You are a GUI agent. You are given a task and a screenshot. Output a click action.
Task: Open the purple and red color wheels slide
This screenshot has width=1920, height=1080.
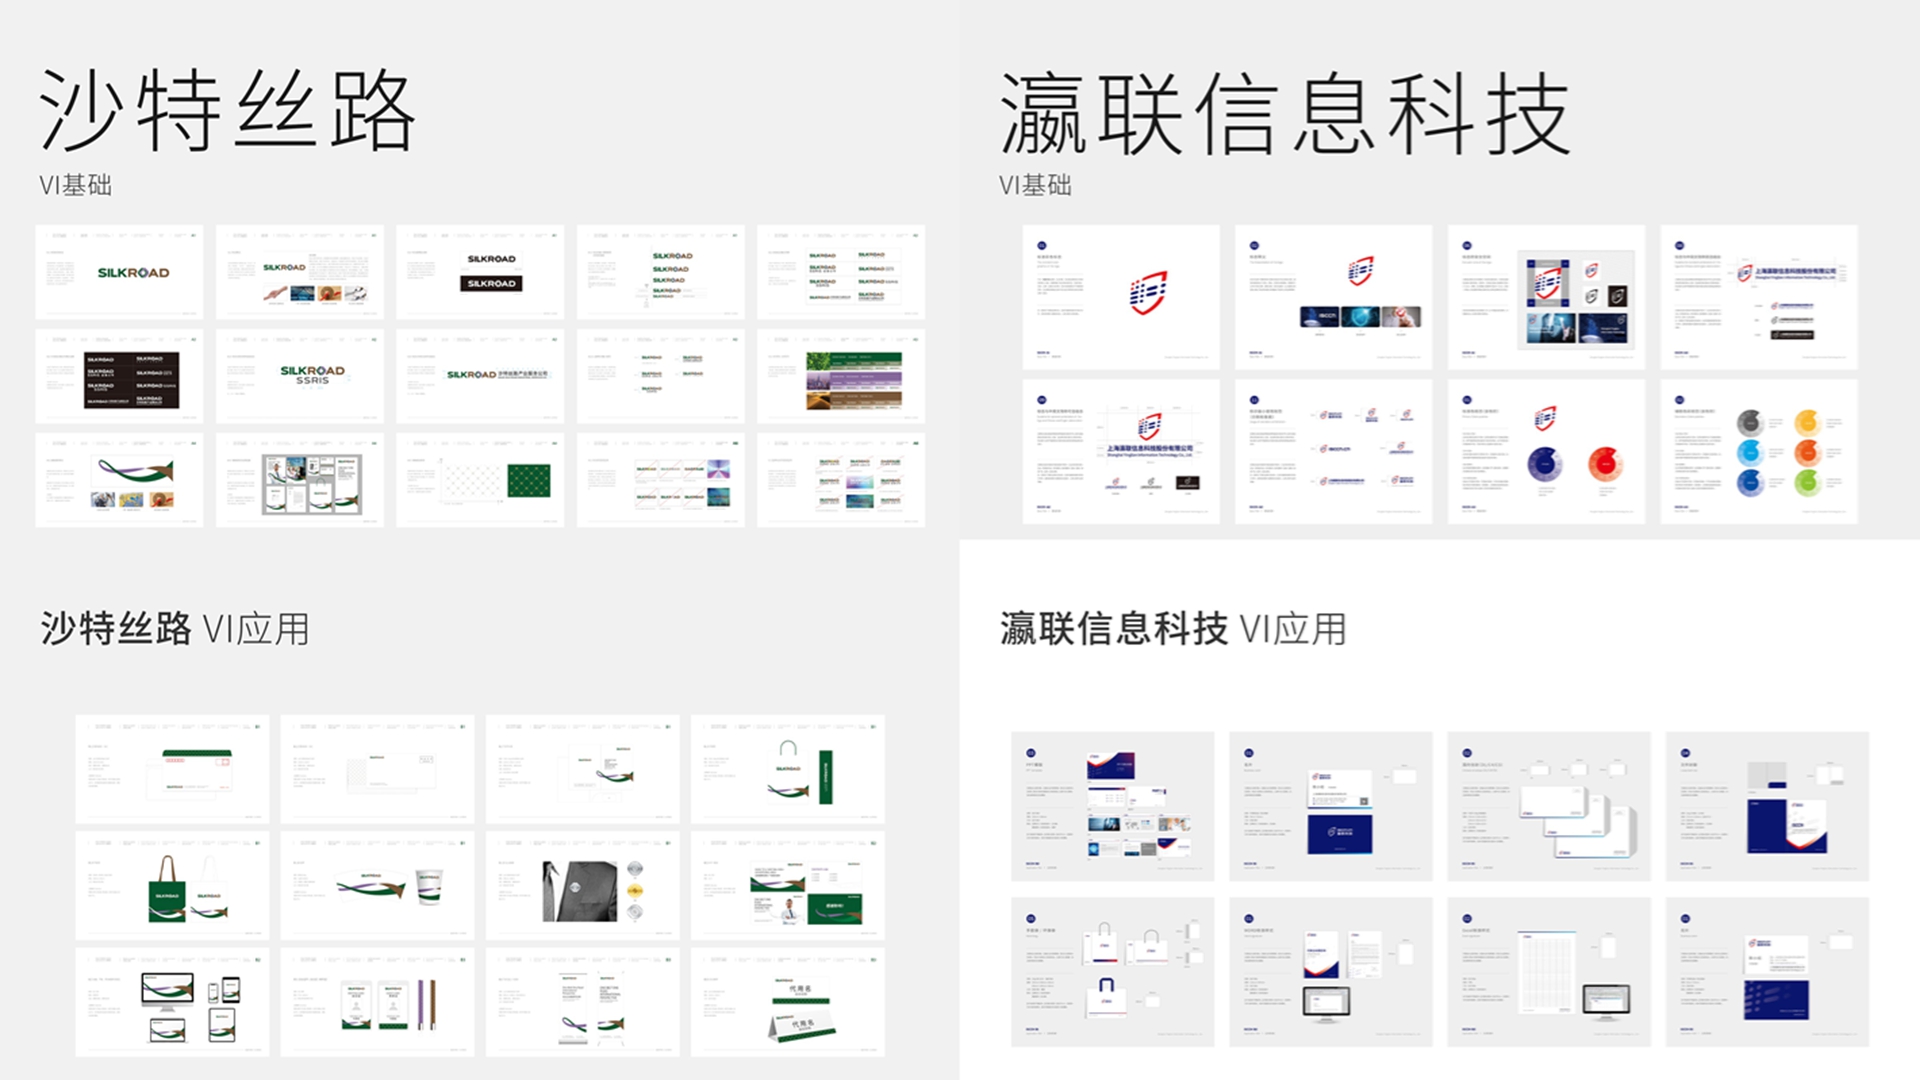[1546, 452]
